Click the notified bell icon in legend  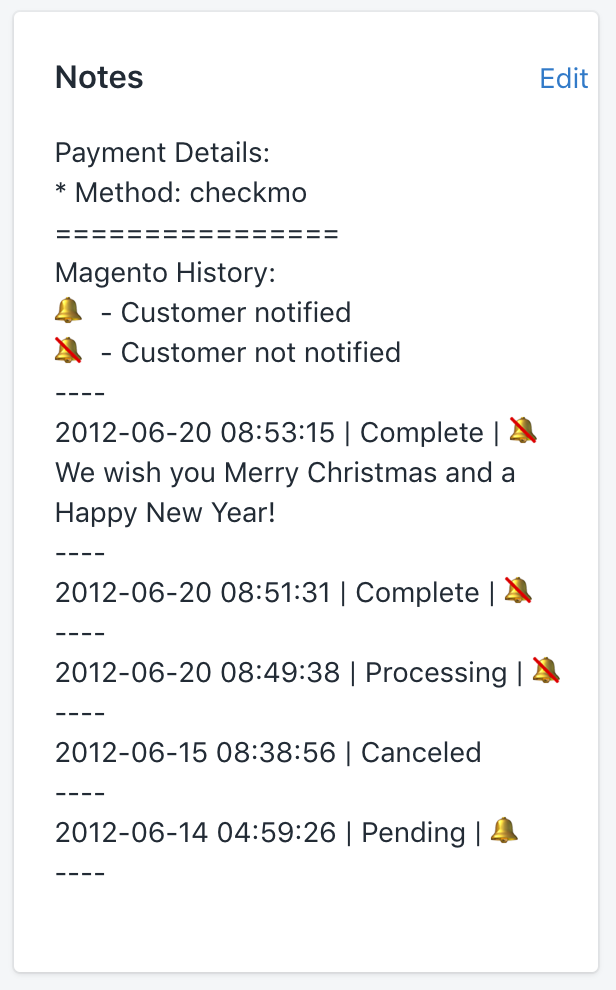coord(66,312)
